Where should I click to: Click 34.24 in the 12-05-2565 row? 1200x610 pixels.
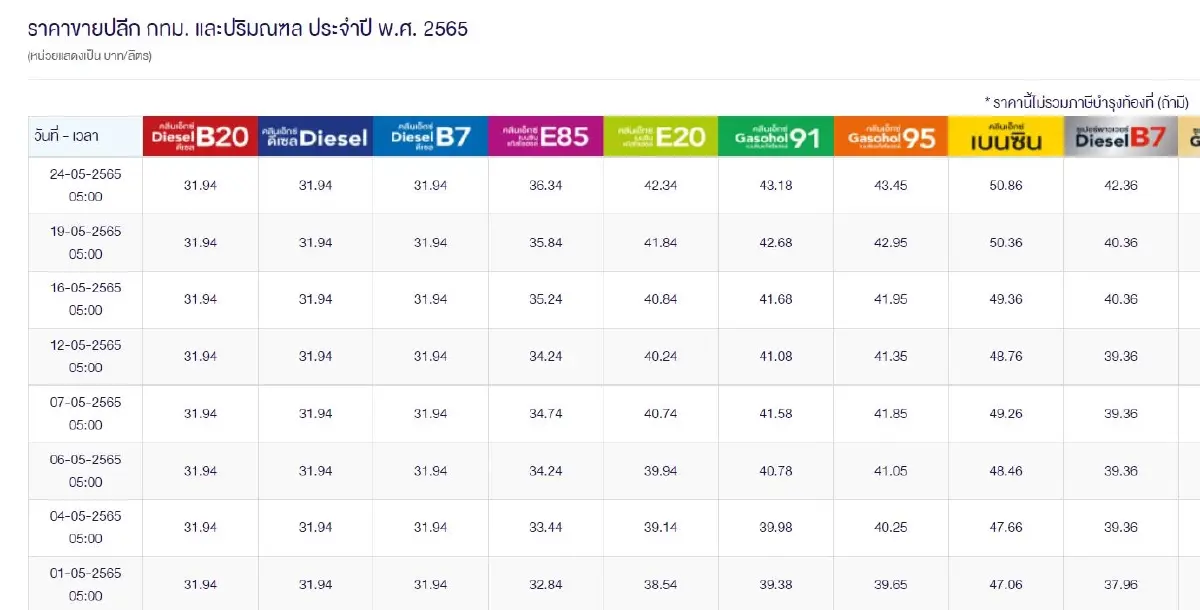pyautogui.click(x=546, y=356)
